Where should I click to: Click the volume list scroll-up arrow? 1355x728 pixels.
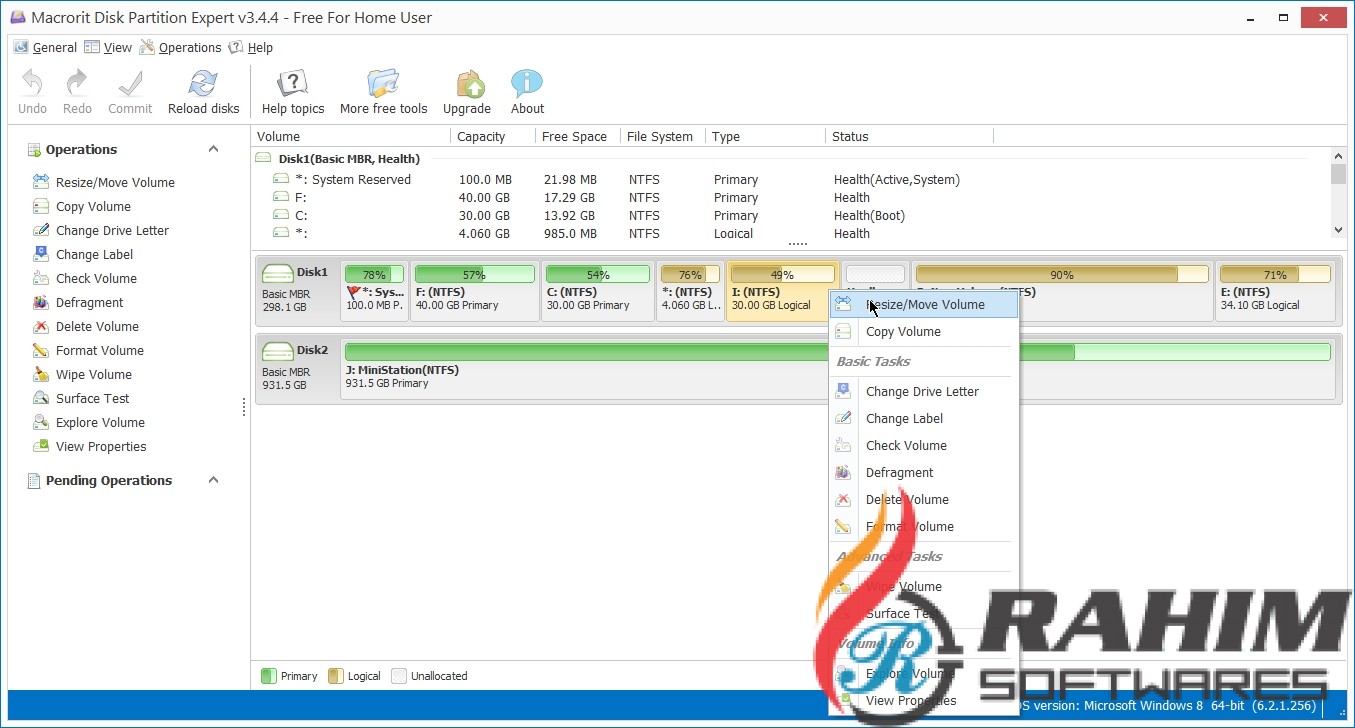click(x=1338, y=156)
